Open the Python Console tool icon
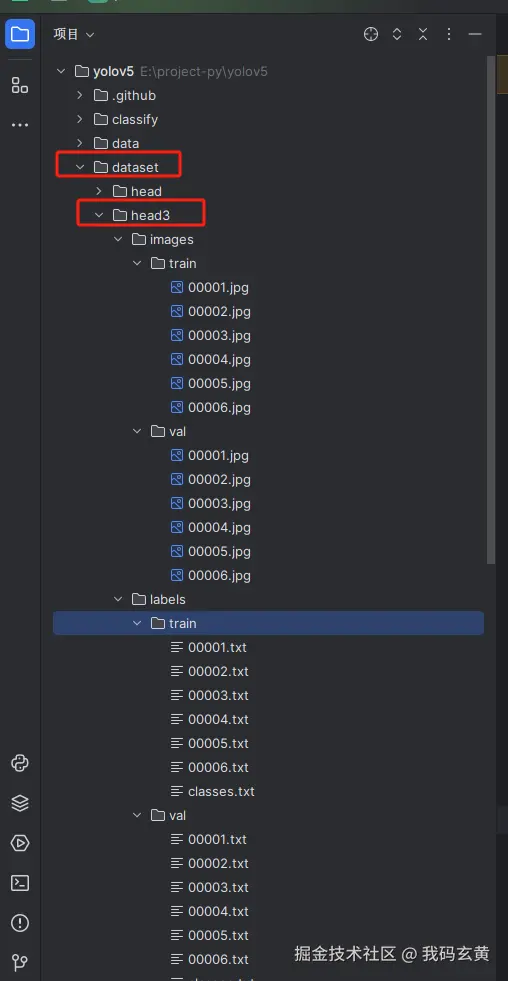This screenshot has height=981, width=508. click(x=20, y=763)
